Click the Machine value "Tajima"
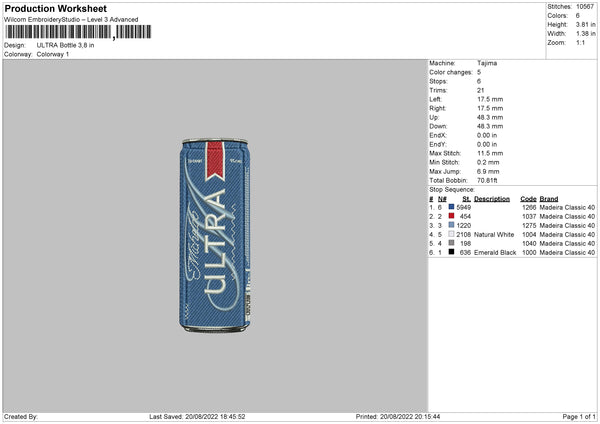 click(487, 63)
